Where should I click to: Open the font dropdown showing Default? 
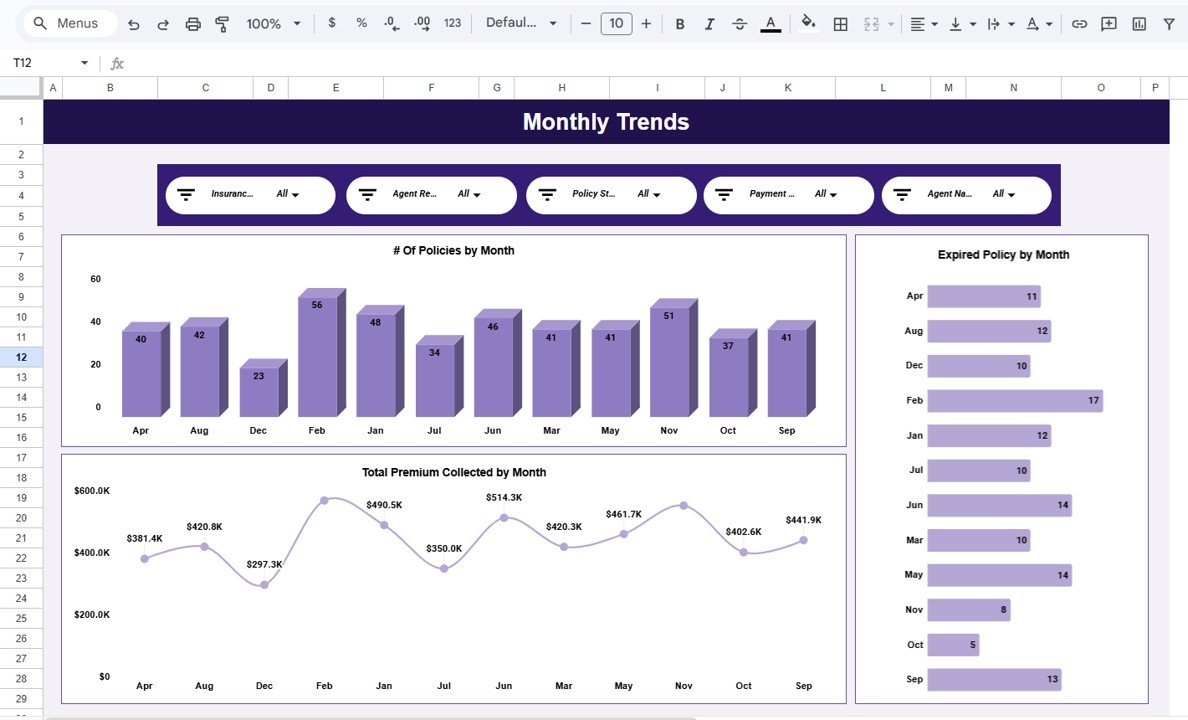520,22
